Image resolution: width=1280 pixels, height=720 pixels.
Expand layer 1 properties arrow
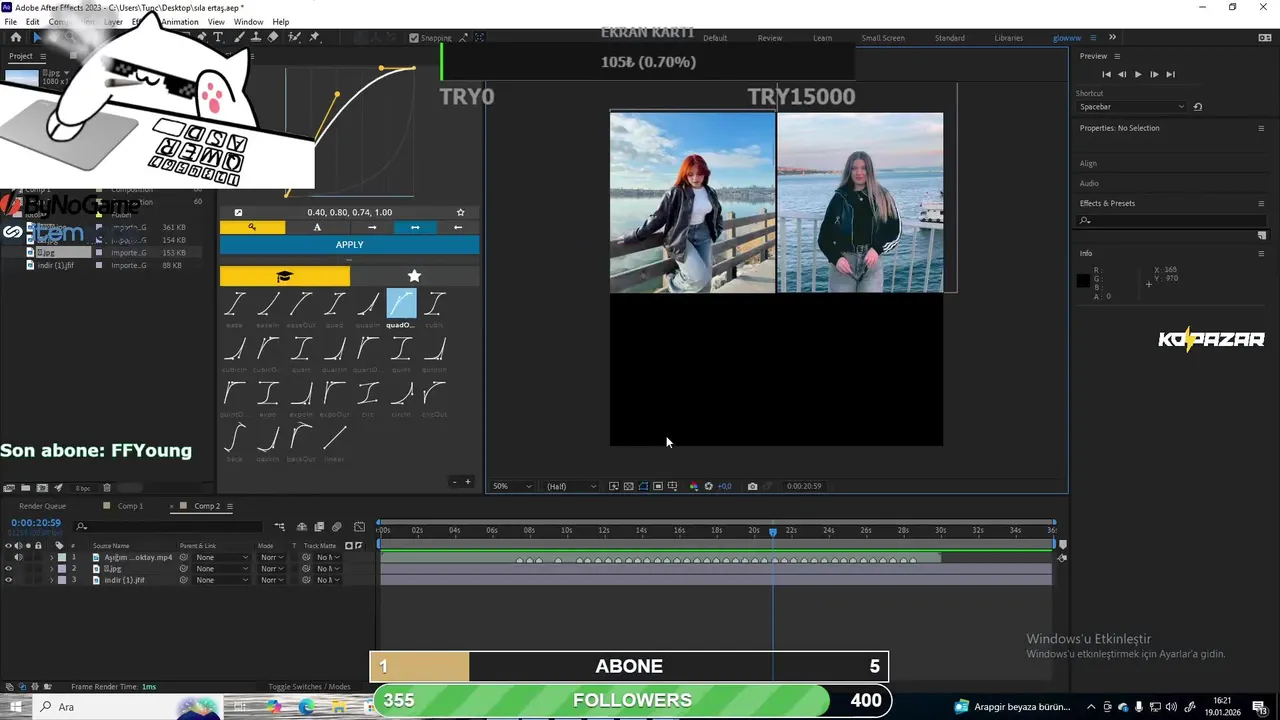tap(51, 557)
